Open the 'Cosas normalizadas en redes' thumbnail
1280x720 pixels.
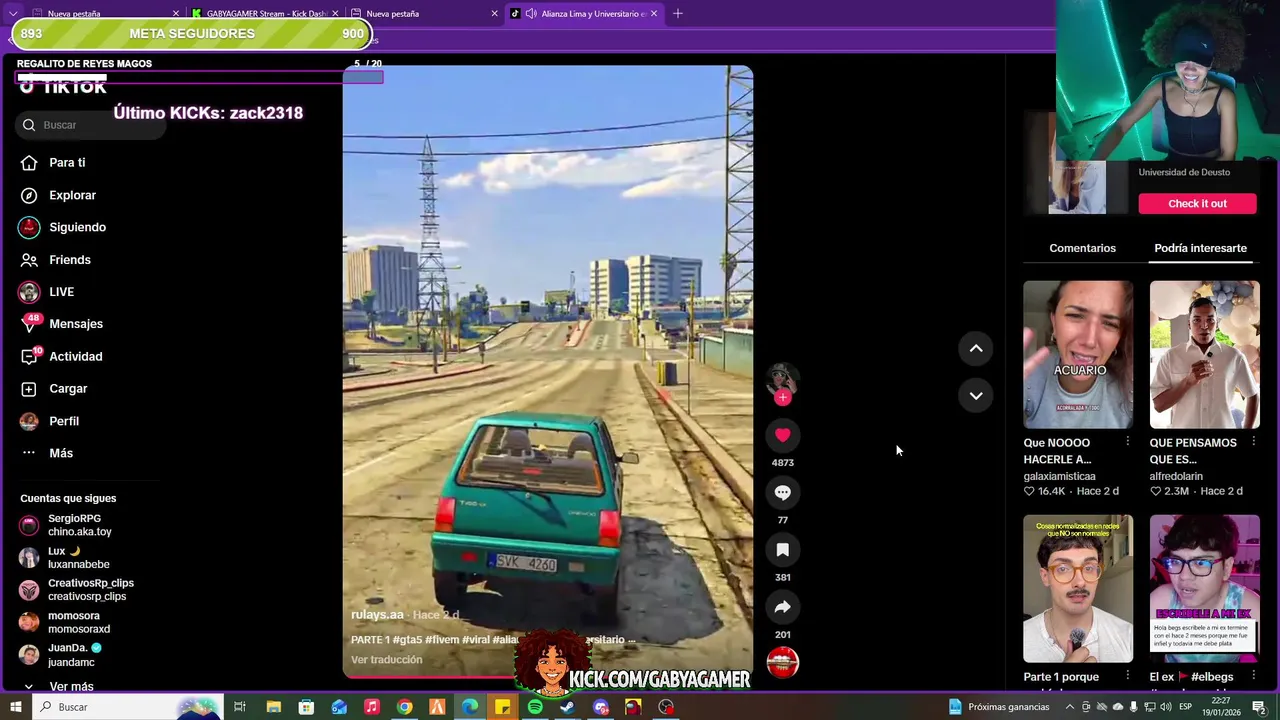tap(1078, 589)
